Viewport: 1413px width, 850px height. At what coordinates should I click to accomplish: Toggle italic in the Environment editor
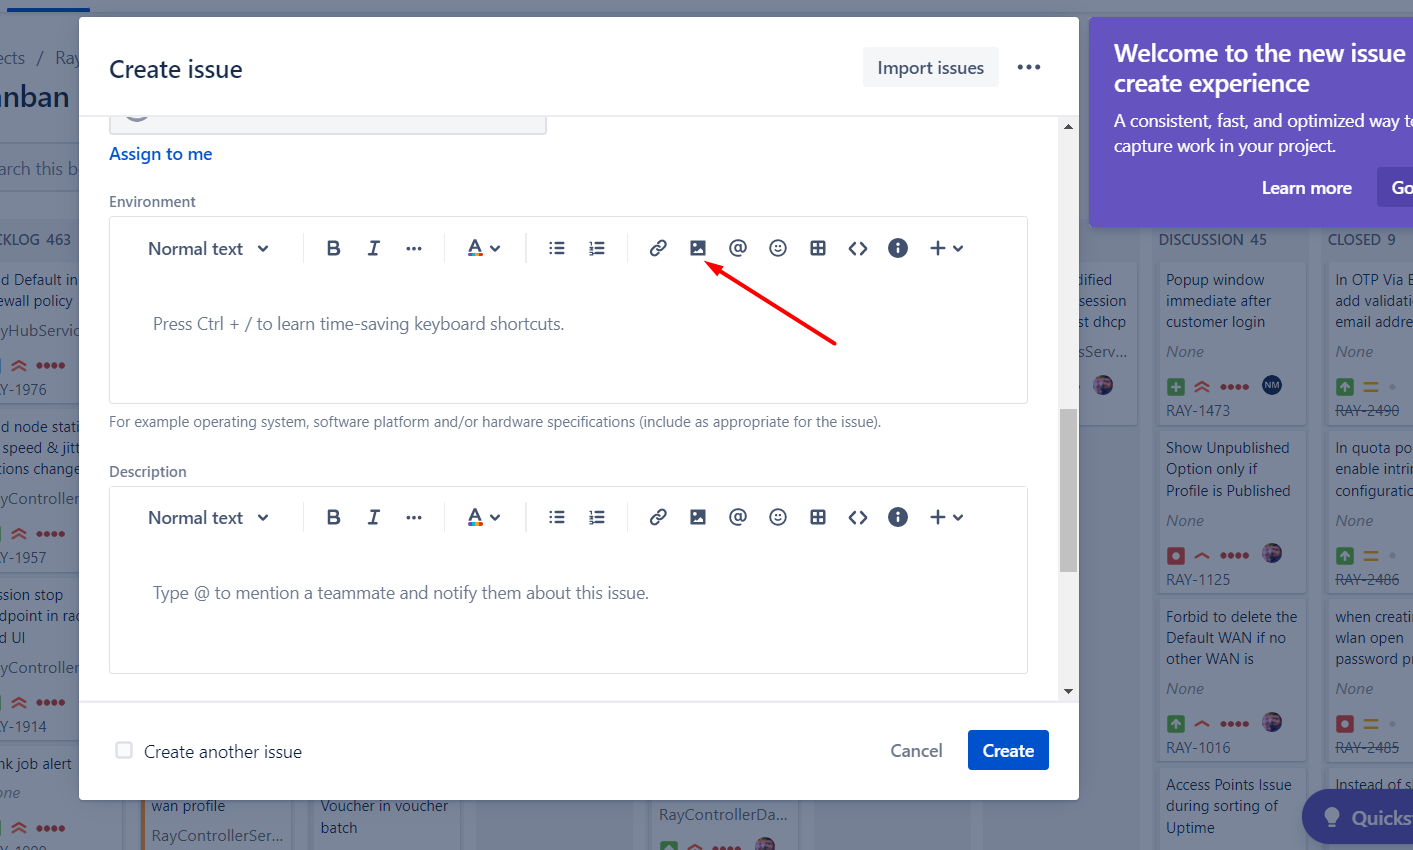pyautogui.click(x=374, y=248)
